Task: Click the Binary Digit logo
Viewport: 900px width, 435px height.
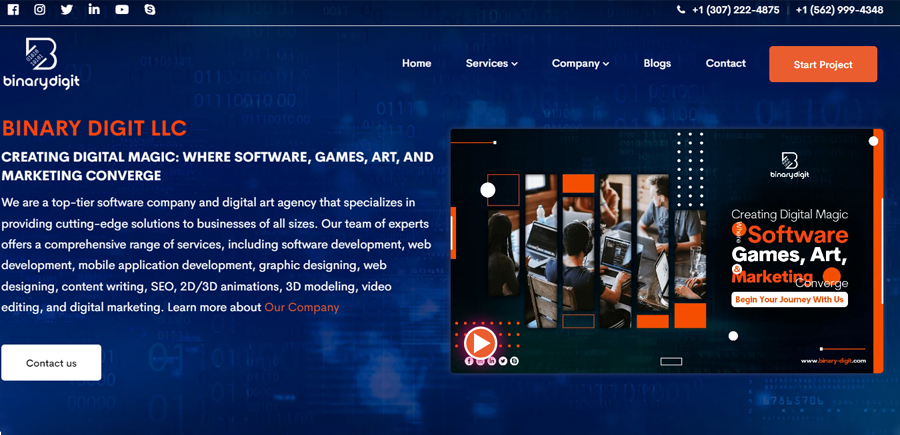Action: (40, 63)
